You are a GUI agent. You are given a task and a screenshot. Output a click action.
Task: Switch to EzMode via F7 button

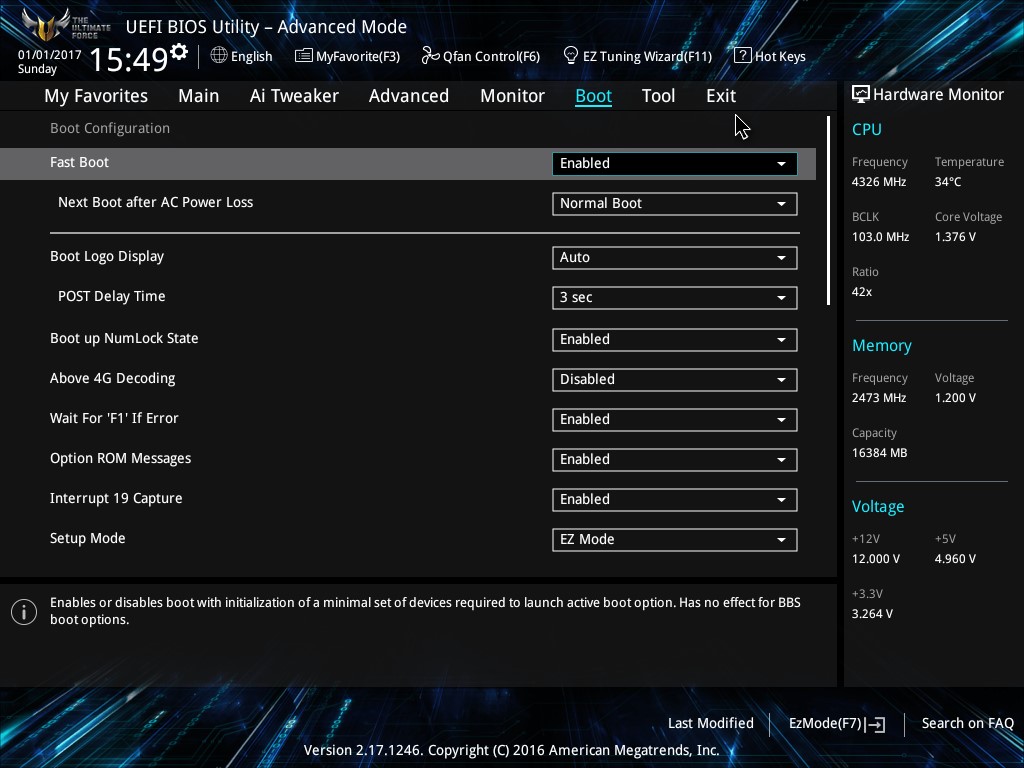click(x=836, y=723)
